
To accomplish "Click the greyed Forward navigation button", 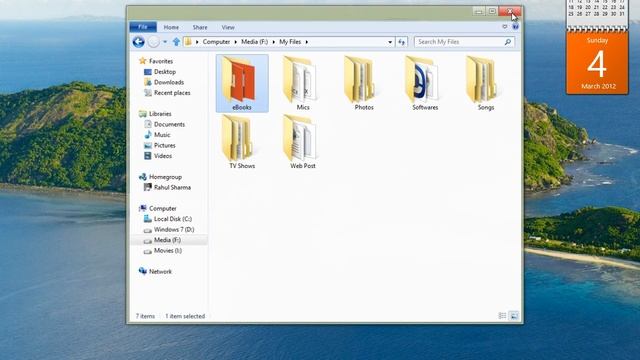I will pos(153,42).
